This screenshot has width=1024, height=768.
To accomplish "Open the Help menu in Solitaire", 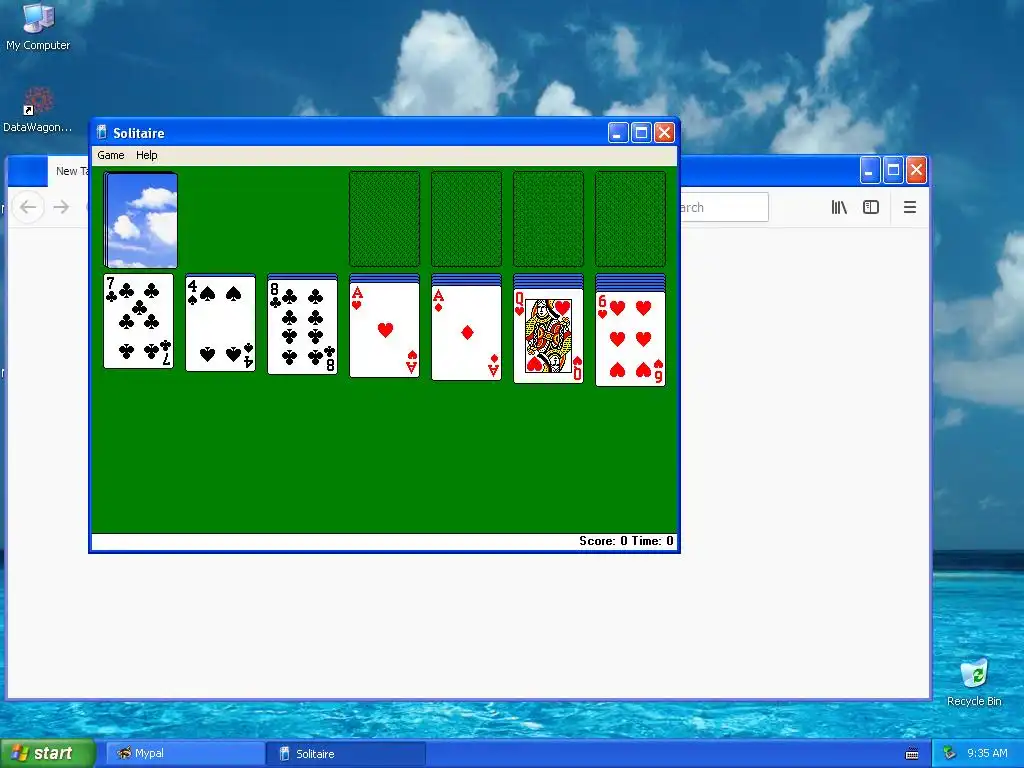I will click(x=146, y=155).
